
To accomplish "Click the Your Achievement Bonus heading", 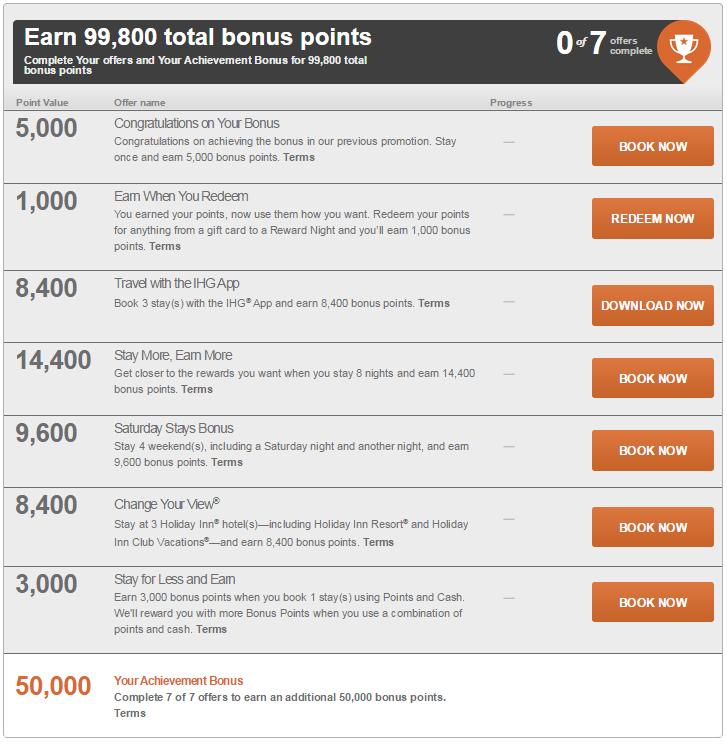I will (178, 680).
